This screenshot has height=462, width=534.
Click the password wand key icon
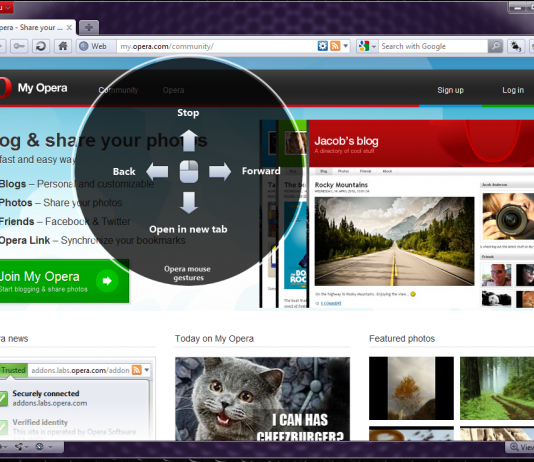coord(19,46)
